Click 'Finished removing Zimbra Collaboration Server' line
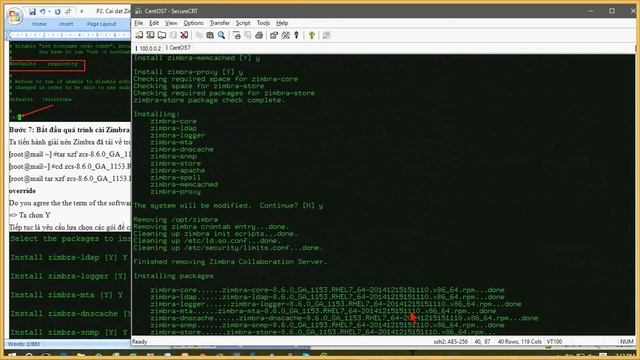640x360 pixels. coord(230,262)
